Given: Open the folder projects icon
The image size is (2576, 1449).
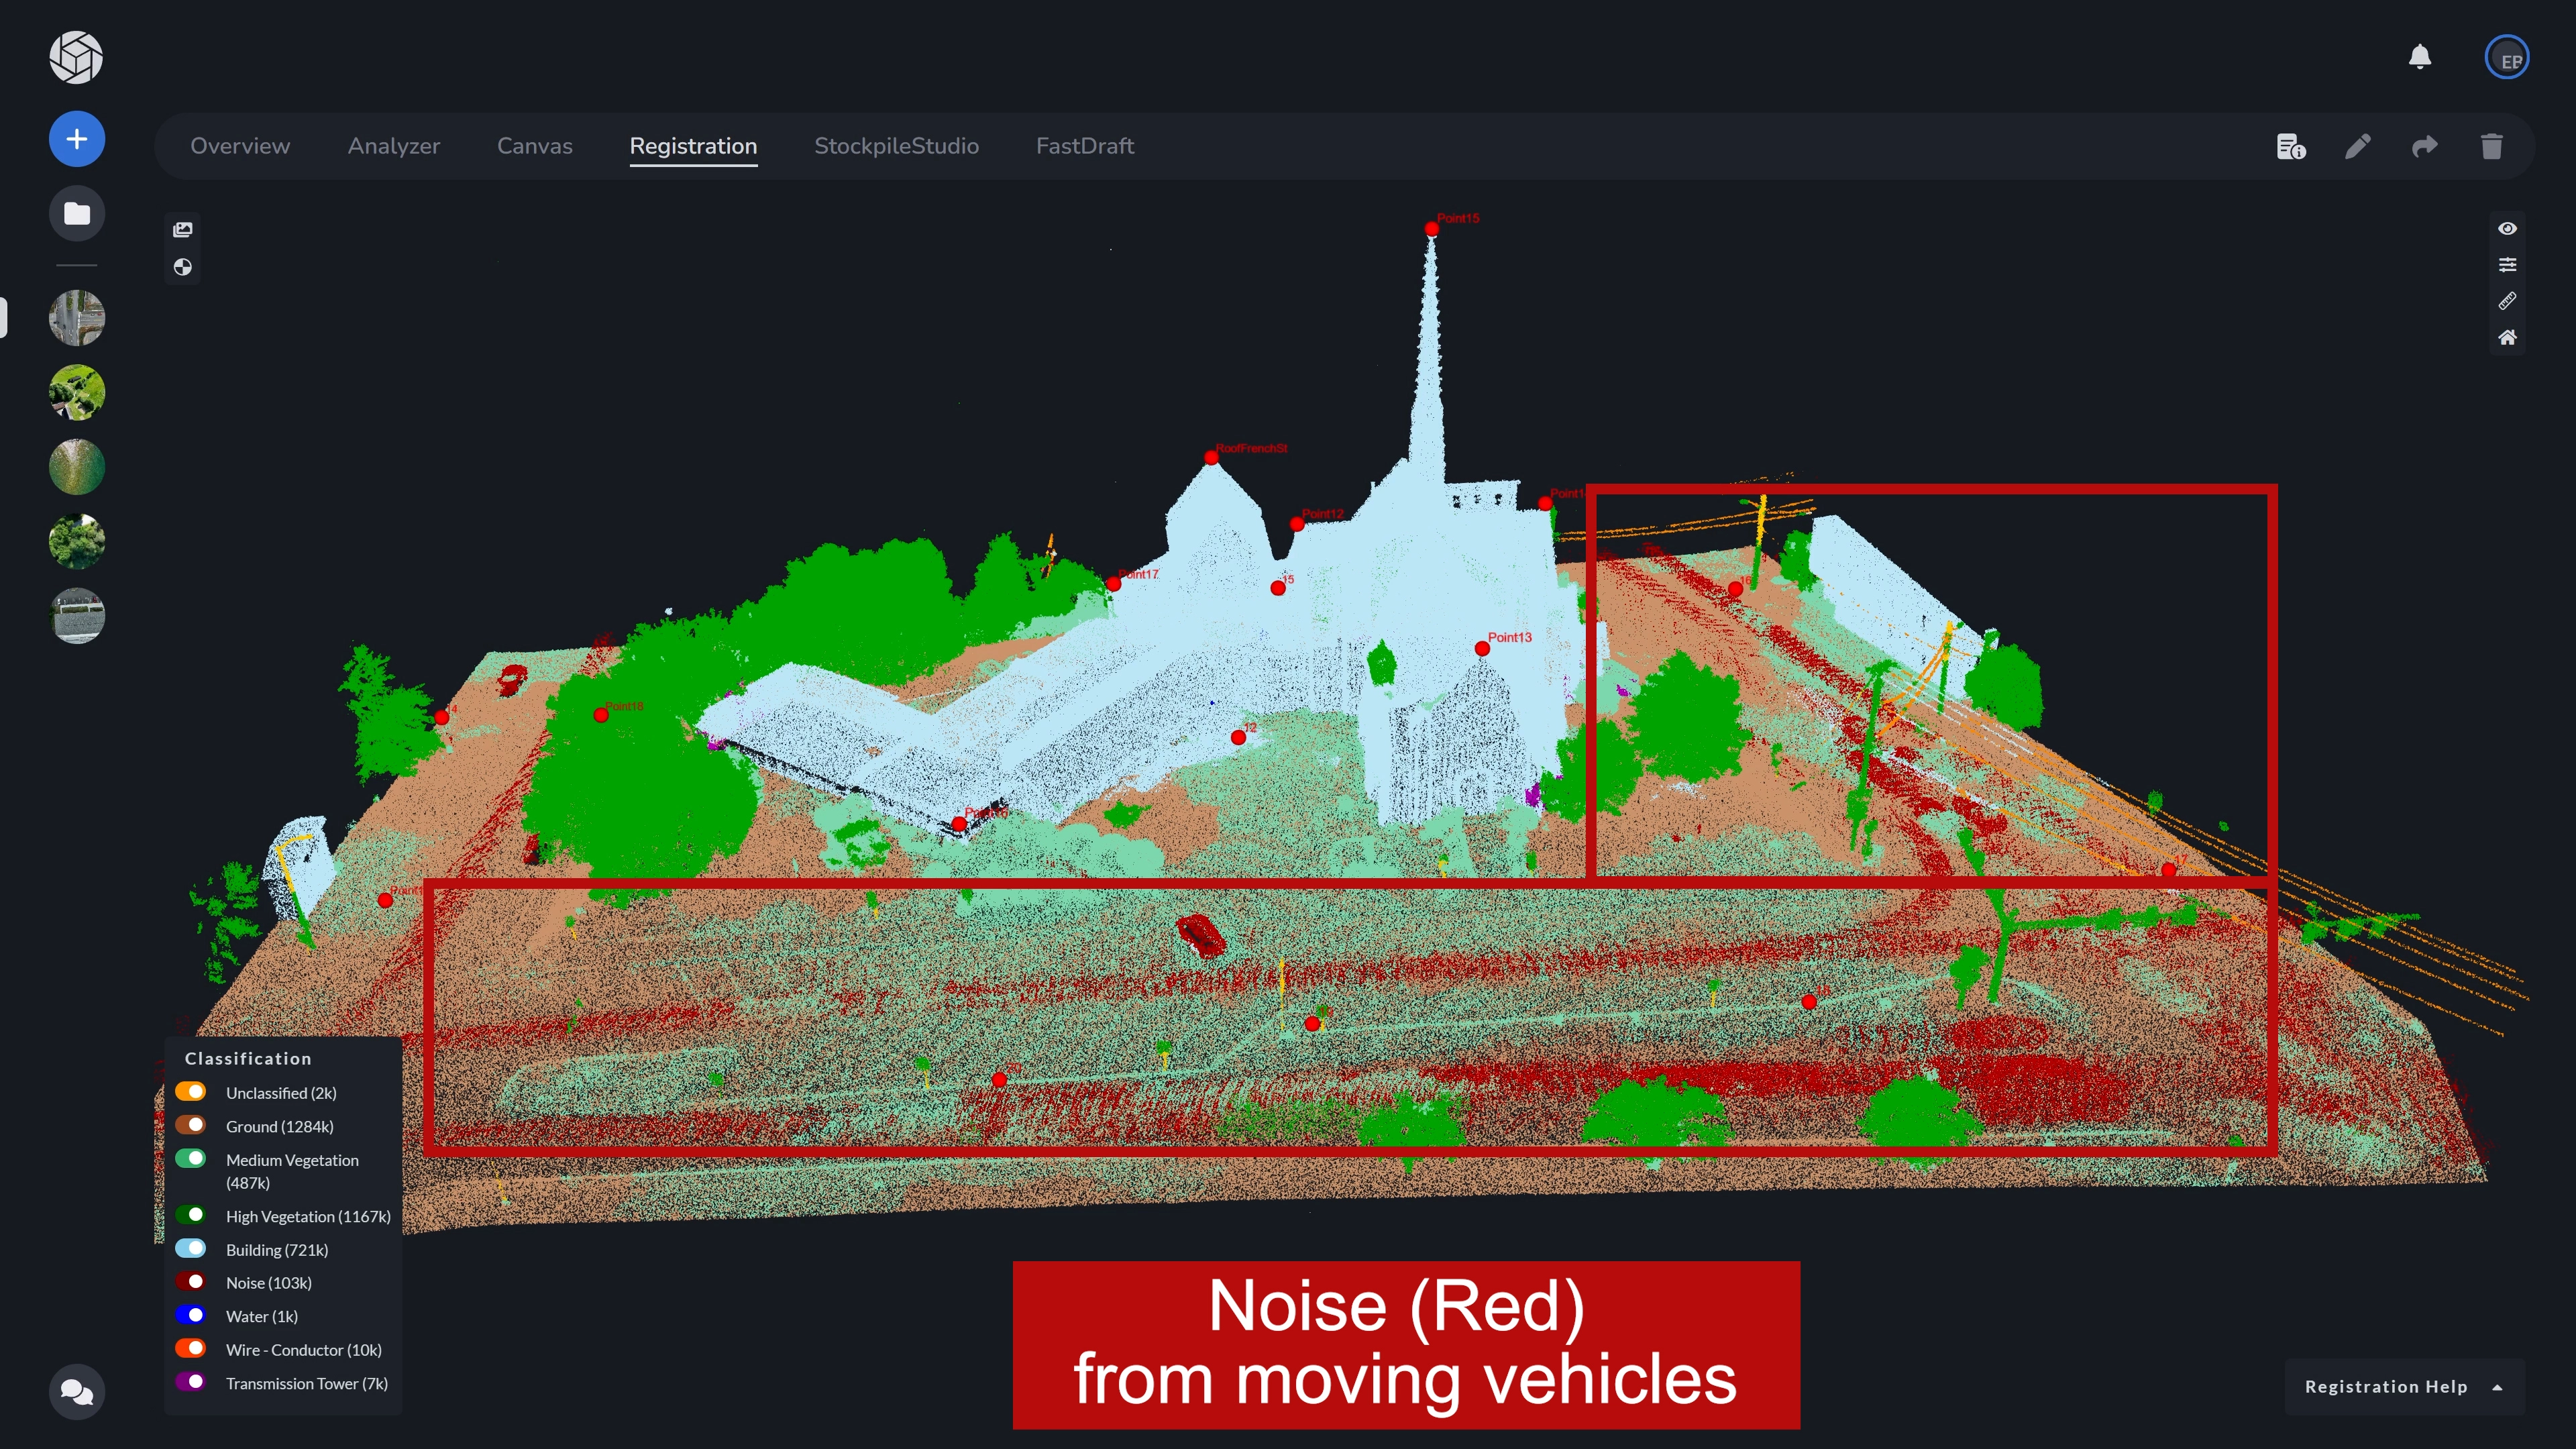Looking at the screenshot, I should pyautogui.click(x=77, y=213).
